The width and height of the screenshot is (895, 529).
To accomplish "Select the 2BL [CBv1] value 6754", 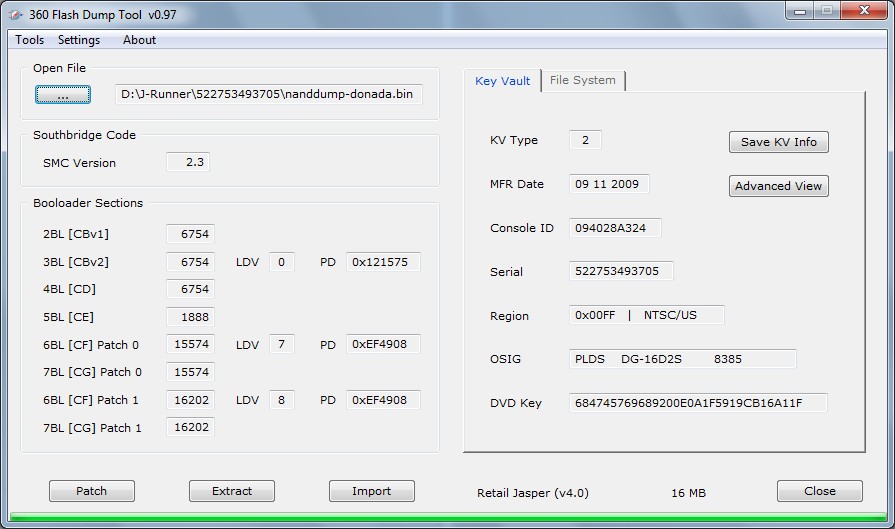I will coord(191,234).
